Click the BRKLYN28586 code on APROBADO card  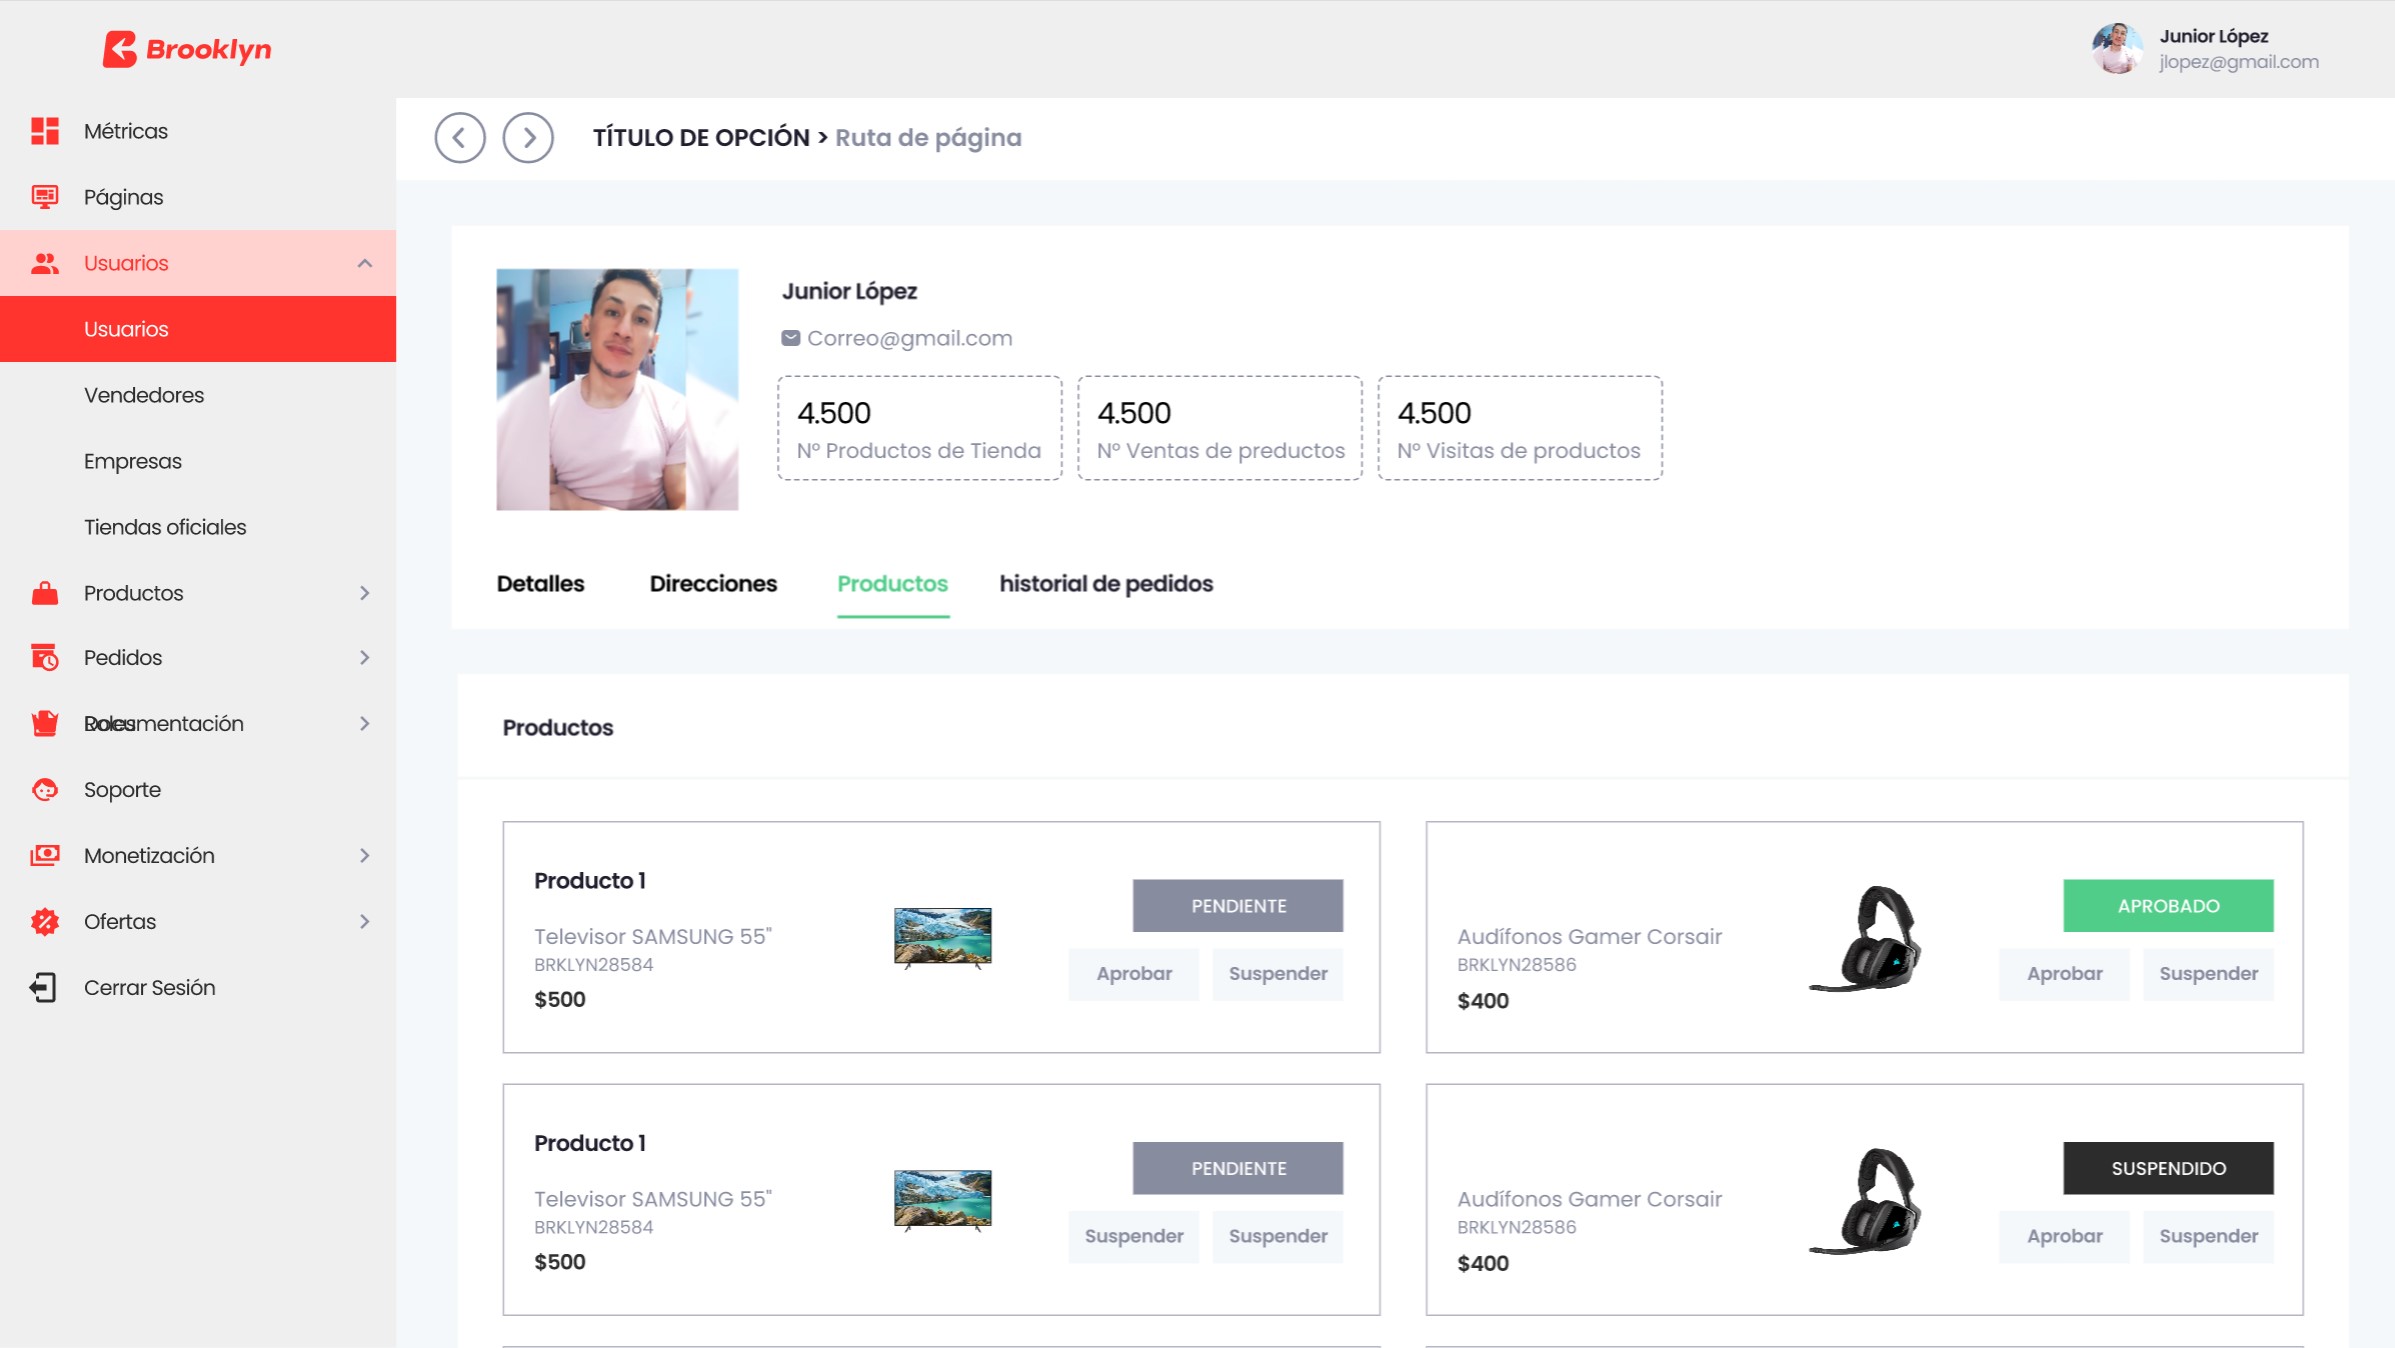click(1516, 965)
